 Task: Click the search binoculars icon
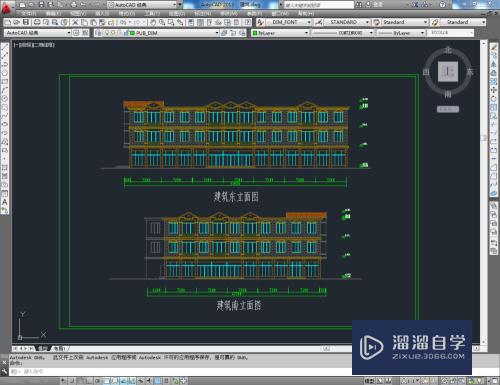[x=359, y=5]
